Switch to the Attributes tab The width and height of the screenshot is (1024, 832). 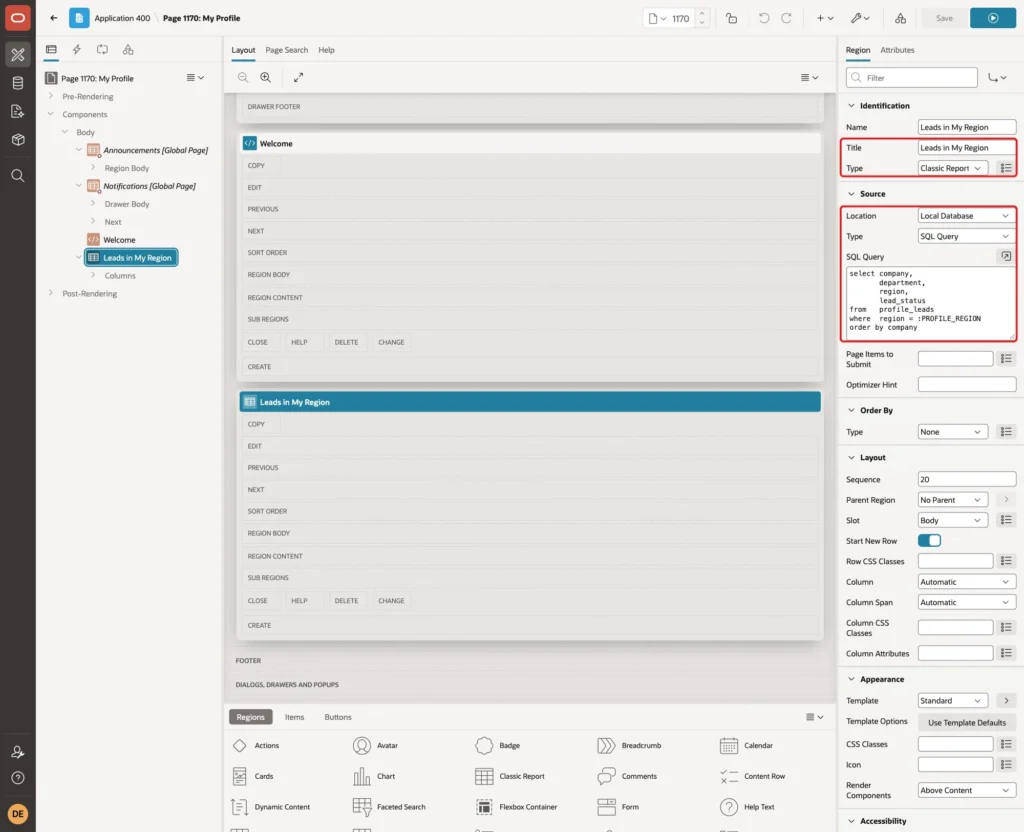coord(897,50)
